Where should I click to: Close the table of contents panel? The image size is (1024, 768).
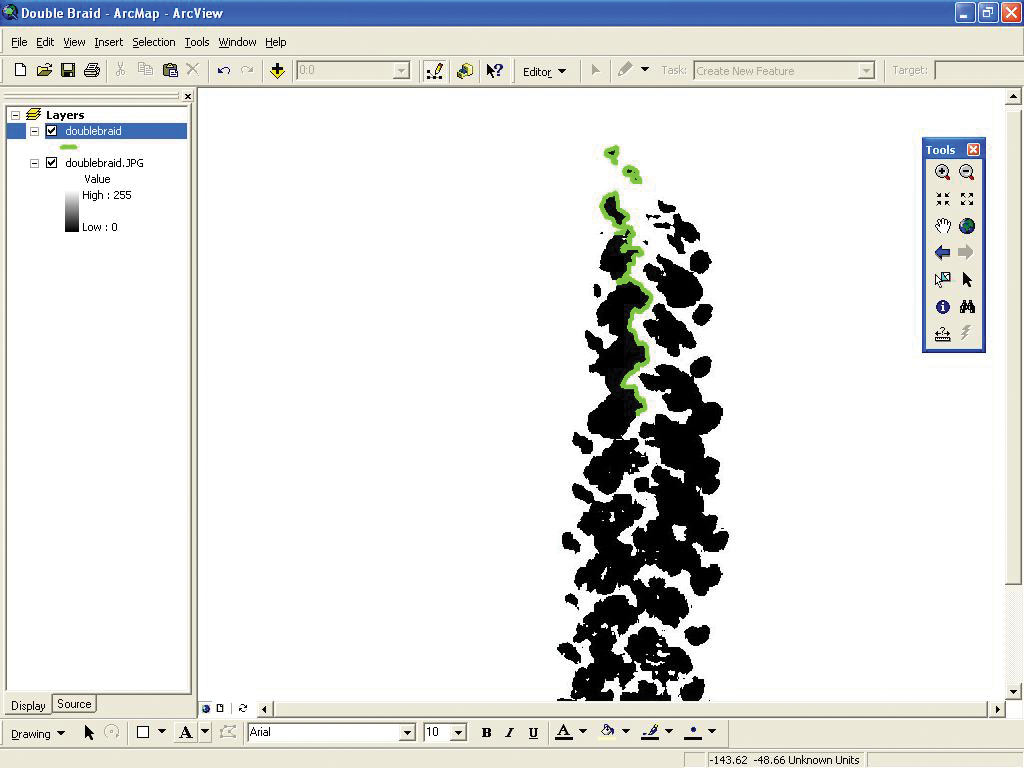[188, 97]
